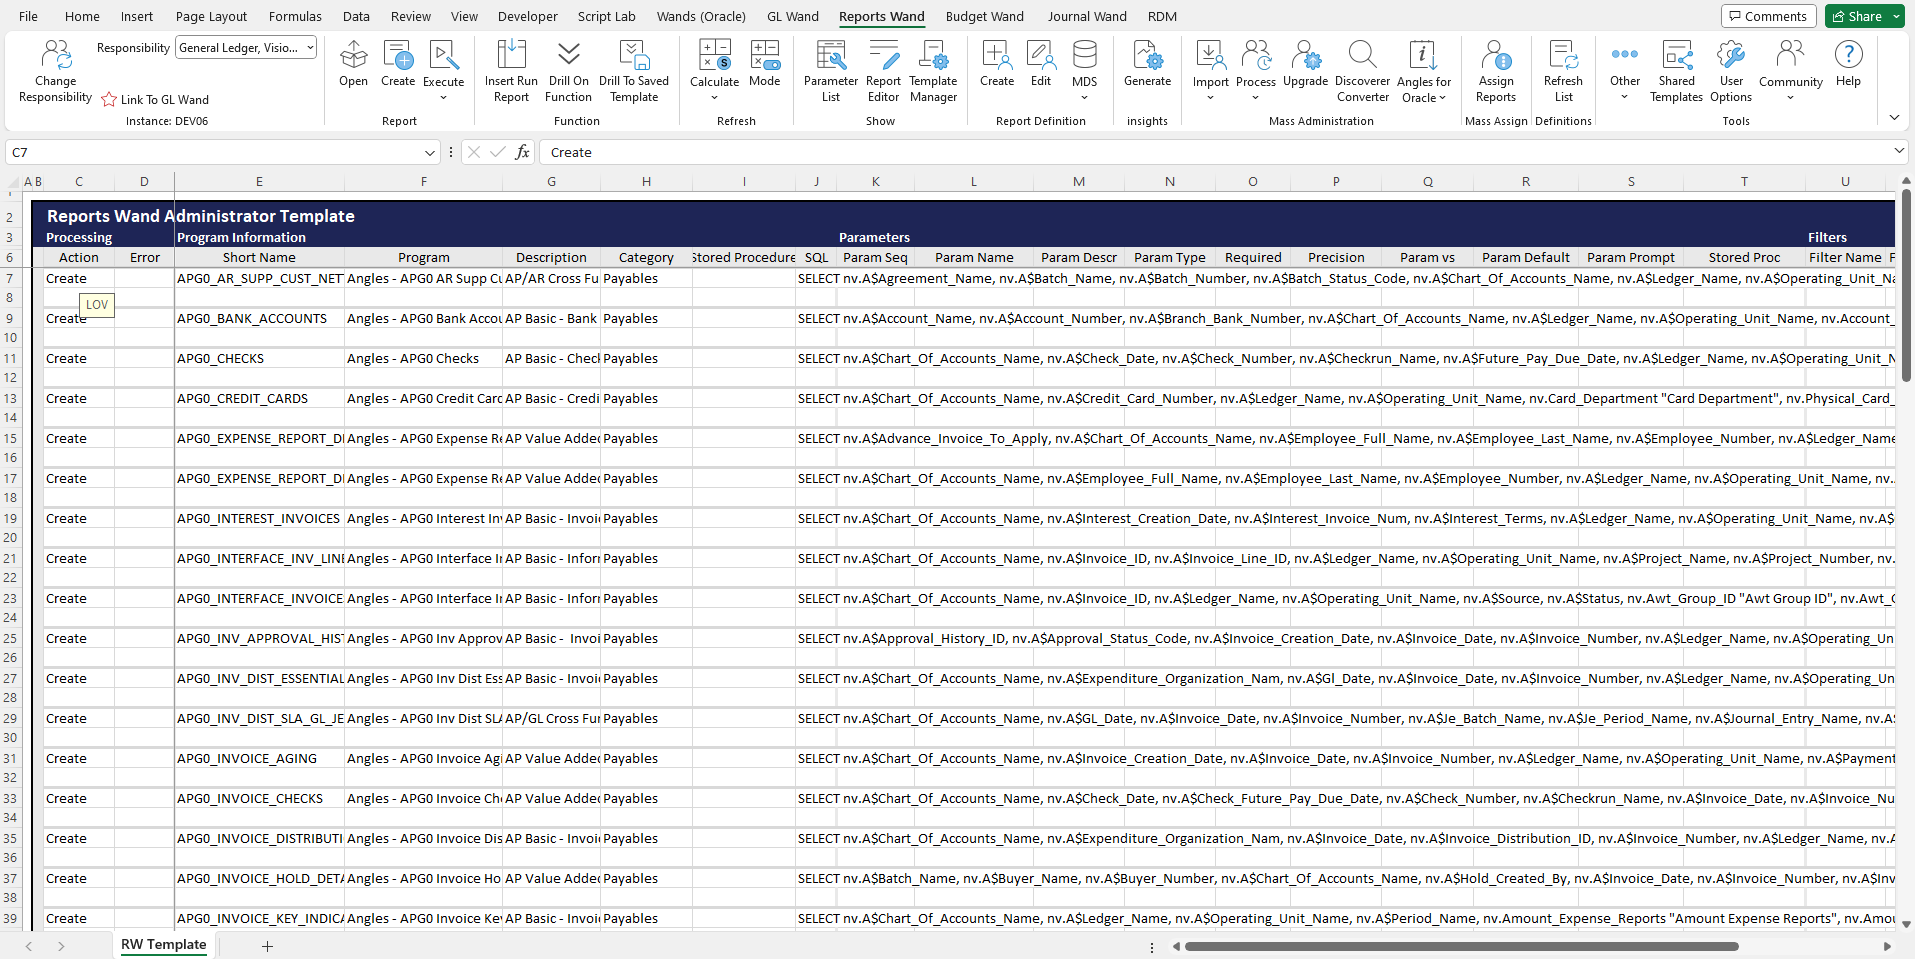Open Shared Templates
The image size is (1915, 959).
pos(1676,70)
